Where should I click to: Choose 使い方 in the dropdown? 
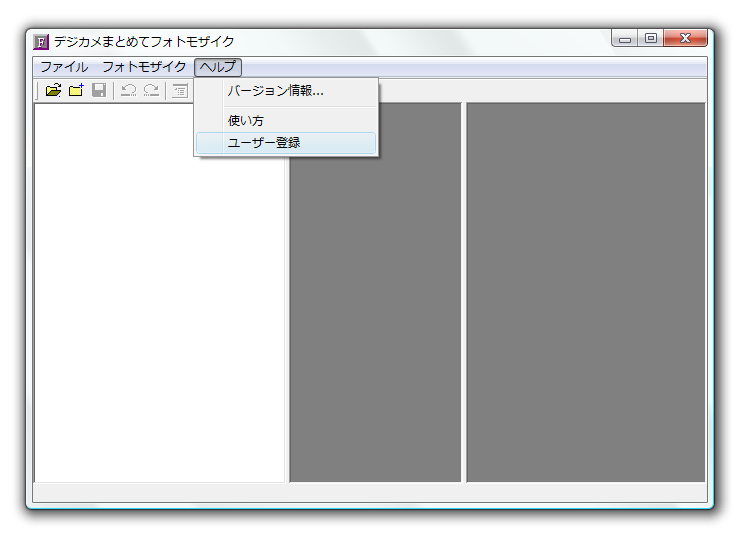(286, 121)
